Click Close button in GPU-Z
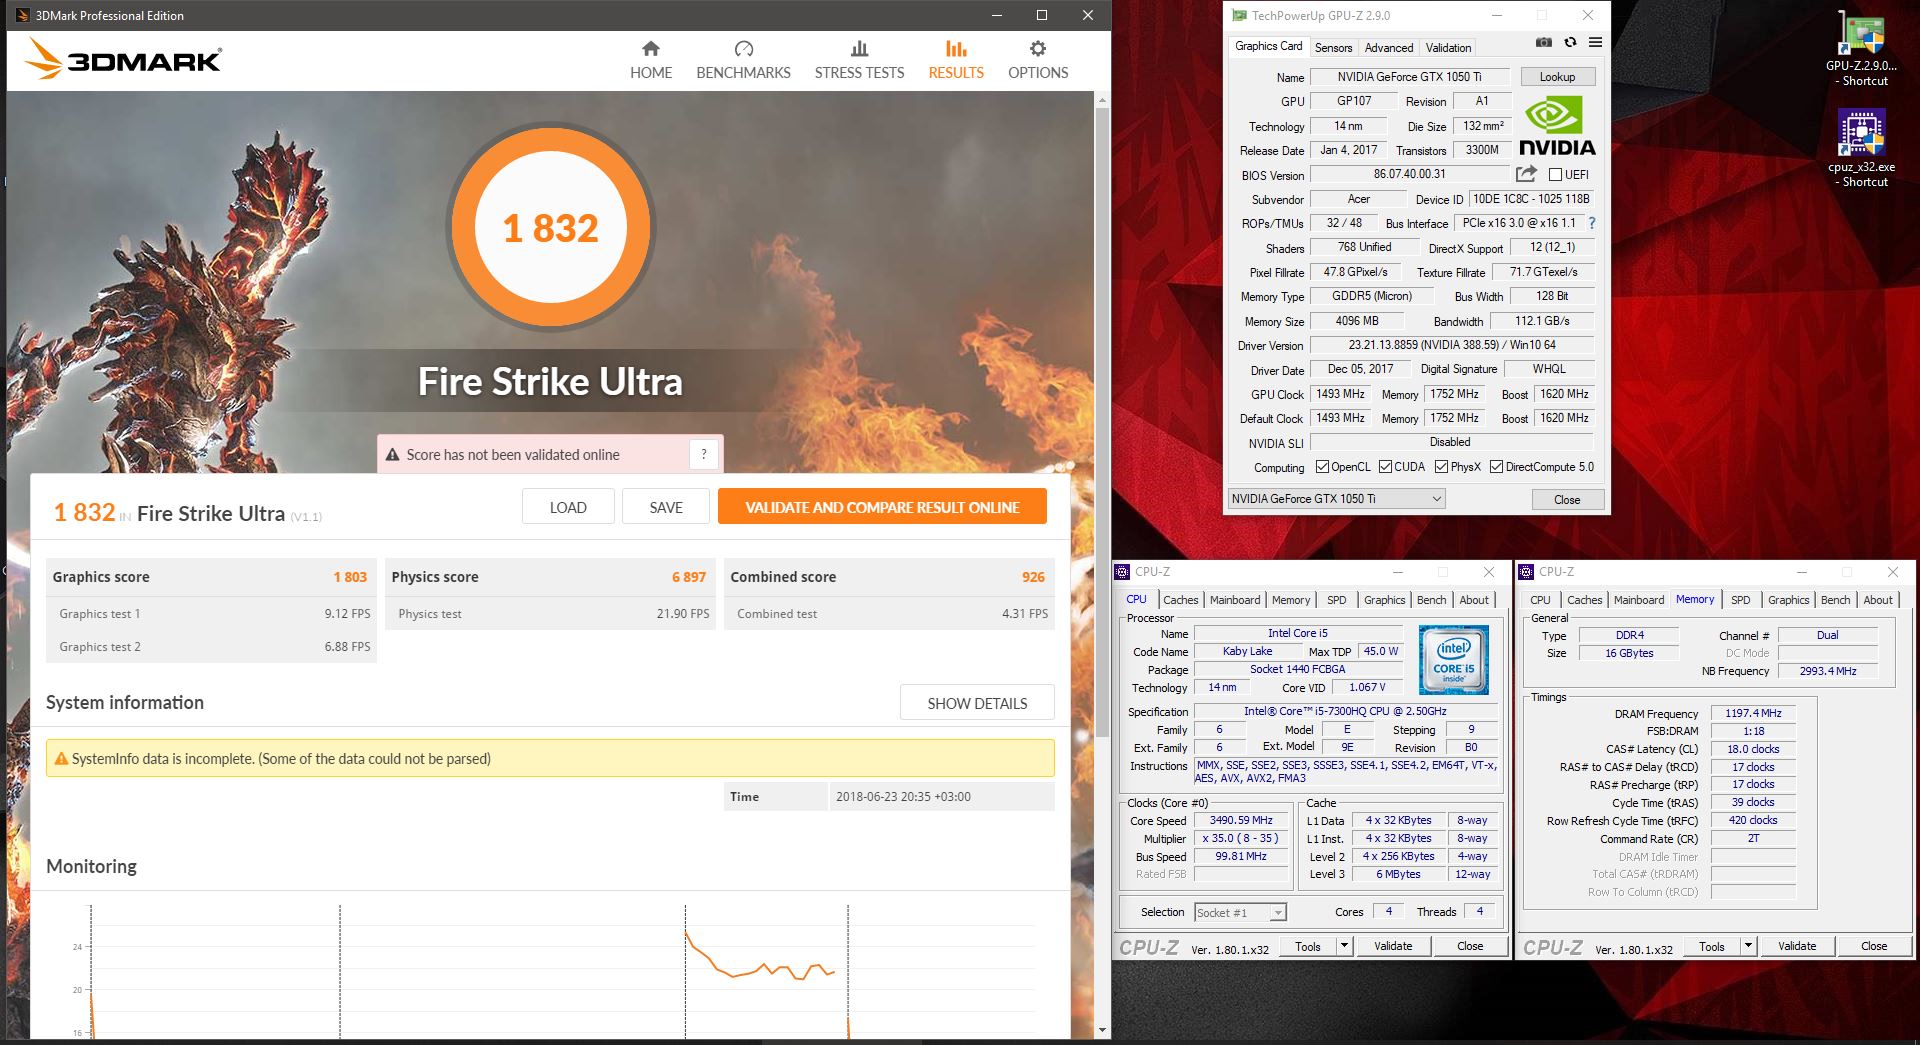The width and height of the screenshot is (1920, 1045). [x=1567, y=499]
